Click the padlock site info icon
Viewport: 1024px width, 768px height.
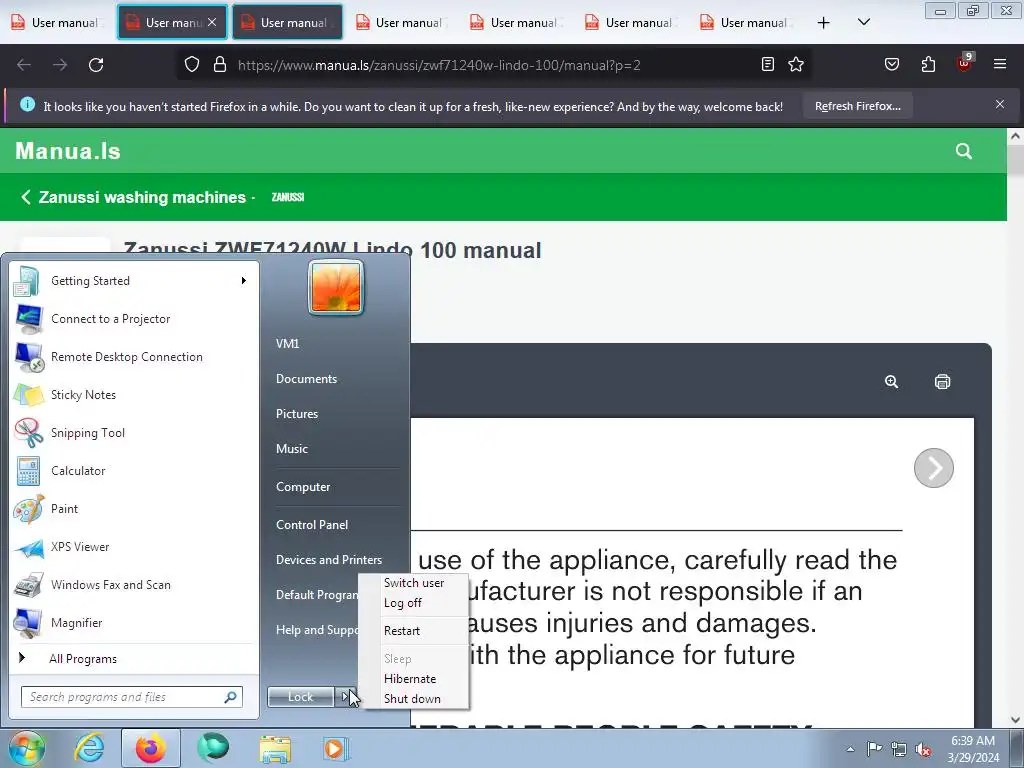click(x=220, y=65)
